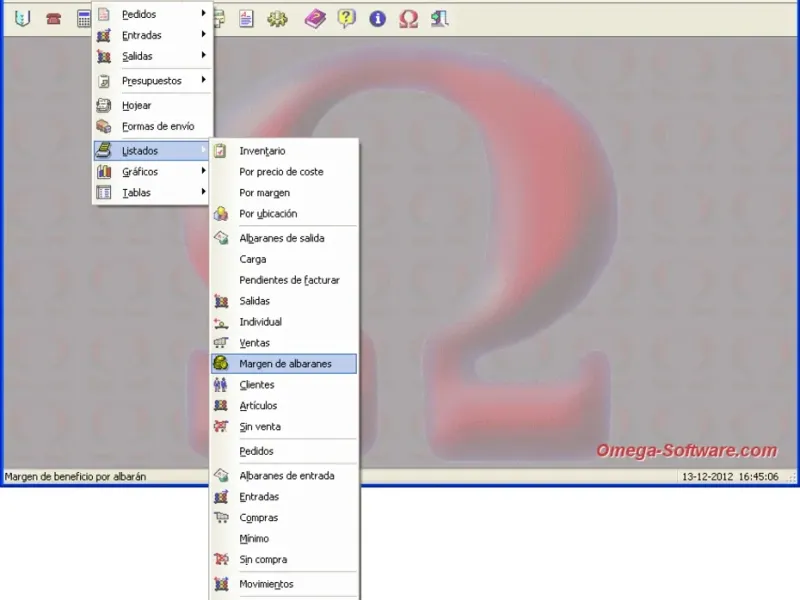Click the Individual listing icon
The height and width of the screenshot is (600, 800).
221,322
